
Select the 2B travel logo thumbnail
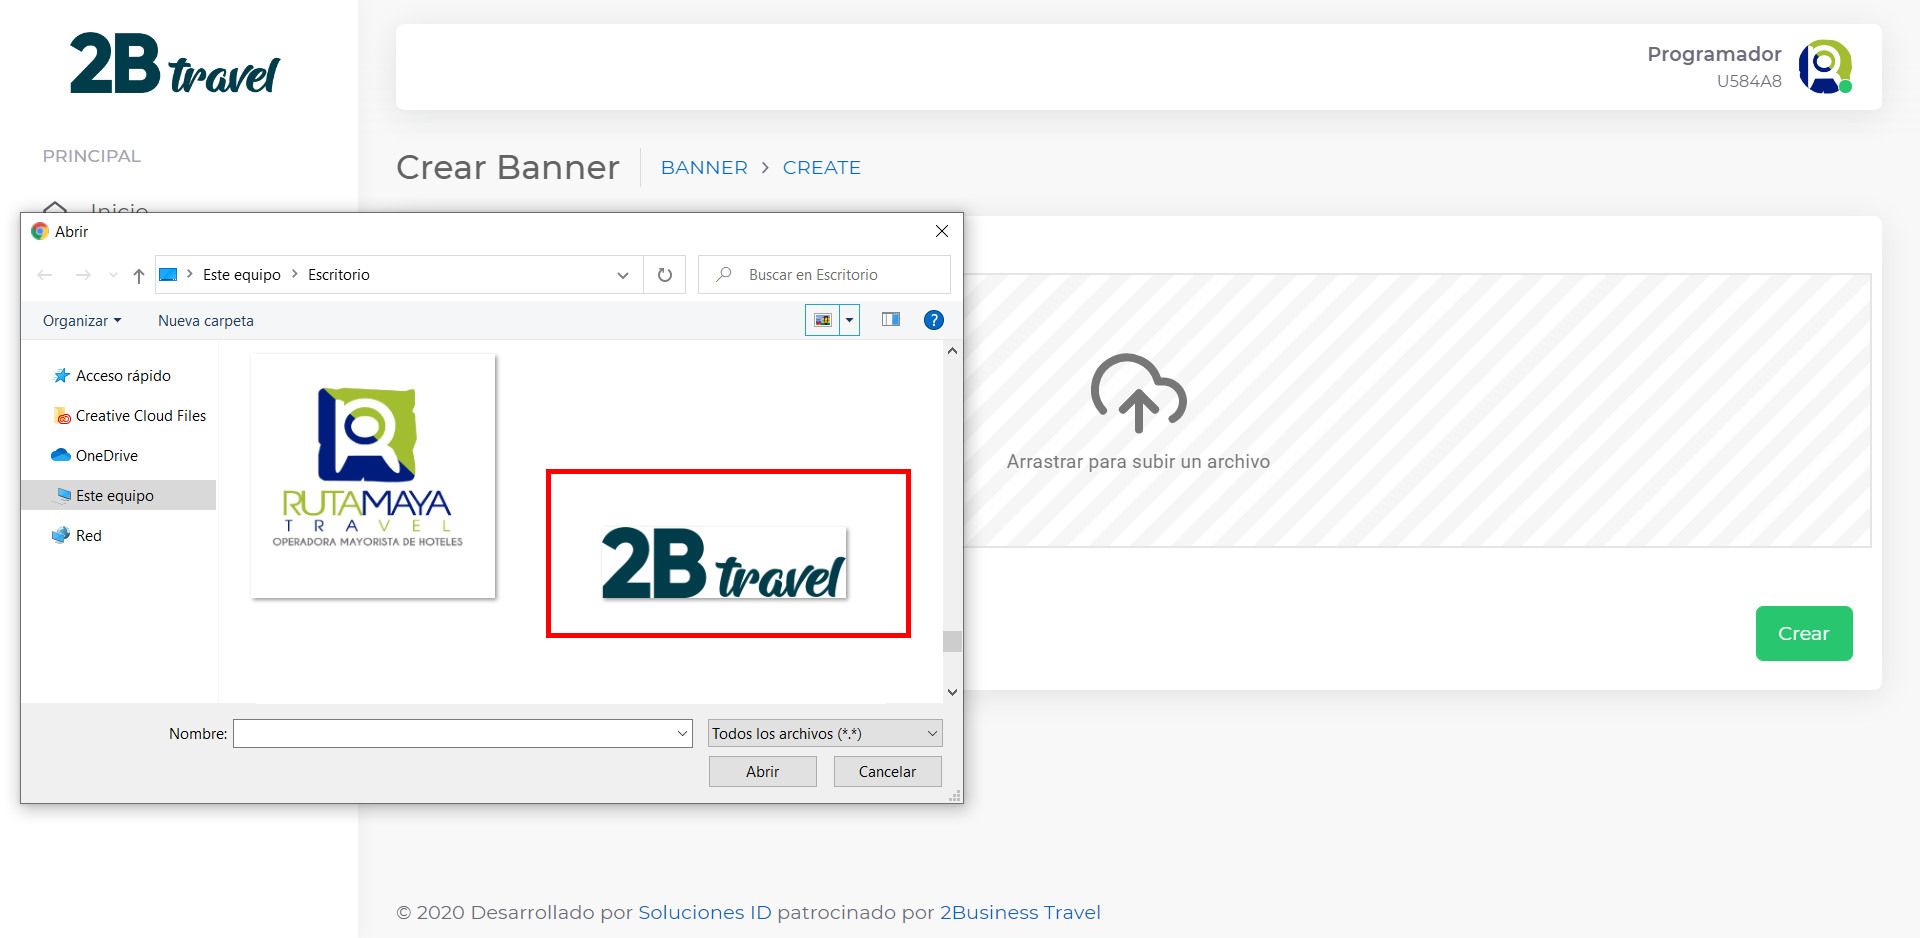tap(724, 562)
